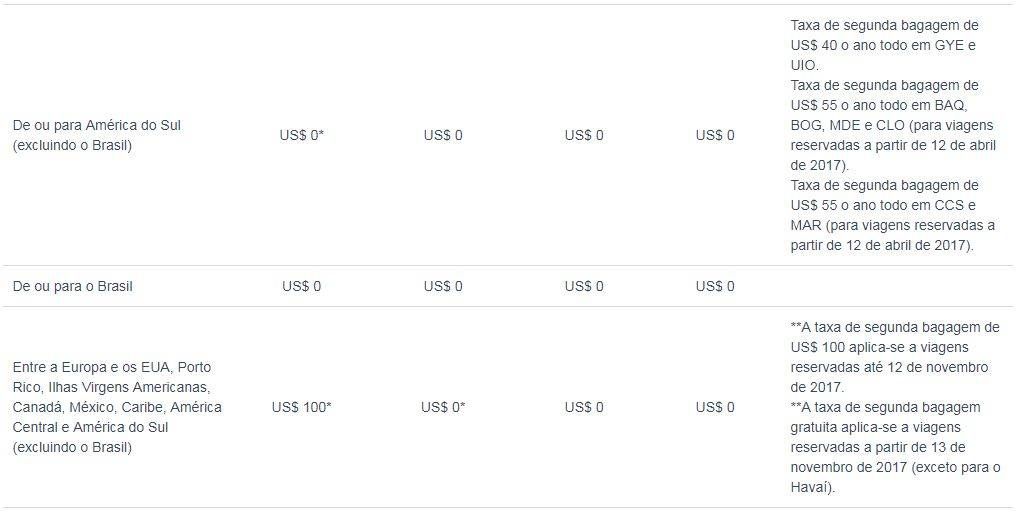The height and width of the screenshot is (518, 1021).
Task: Select the 'De ou para América do Sul' row label
Action: 96,135
